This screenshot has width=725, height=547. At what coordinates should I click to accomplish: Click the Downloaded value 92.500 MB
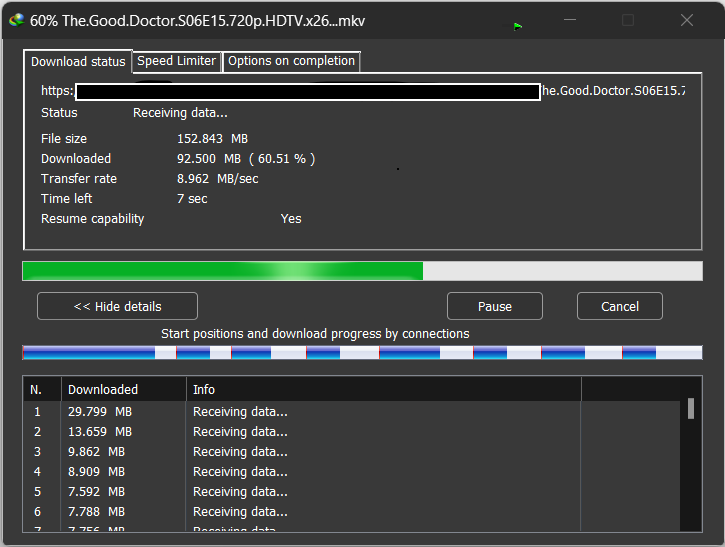(x=209, y=159)
